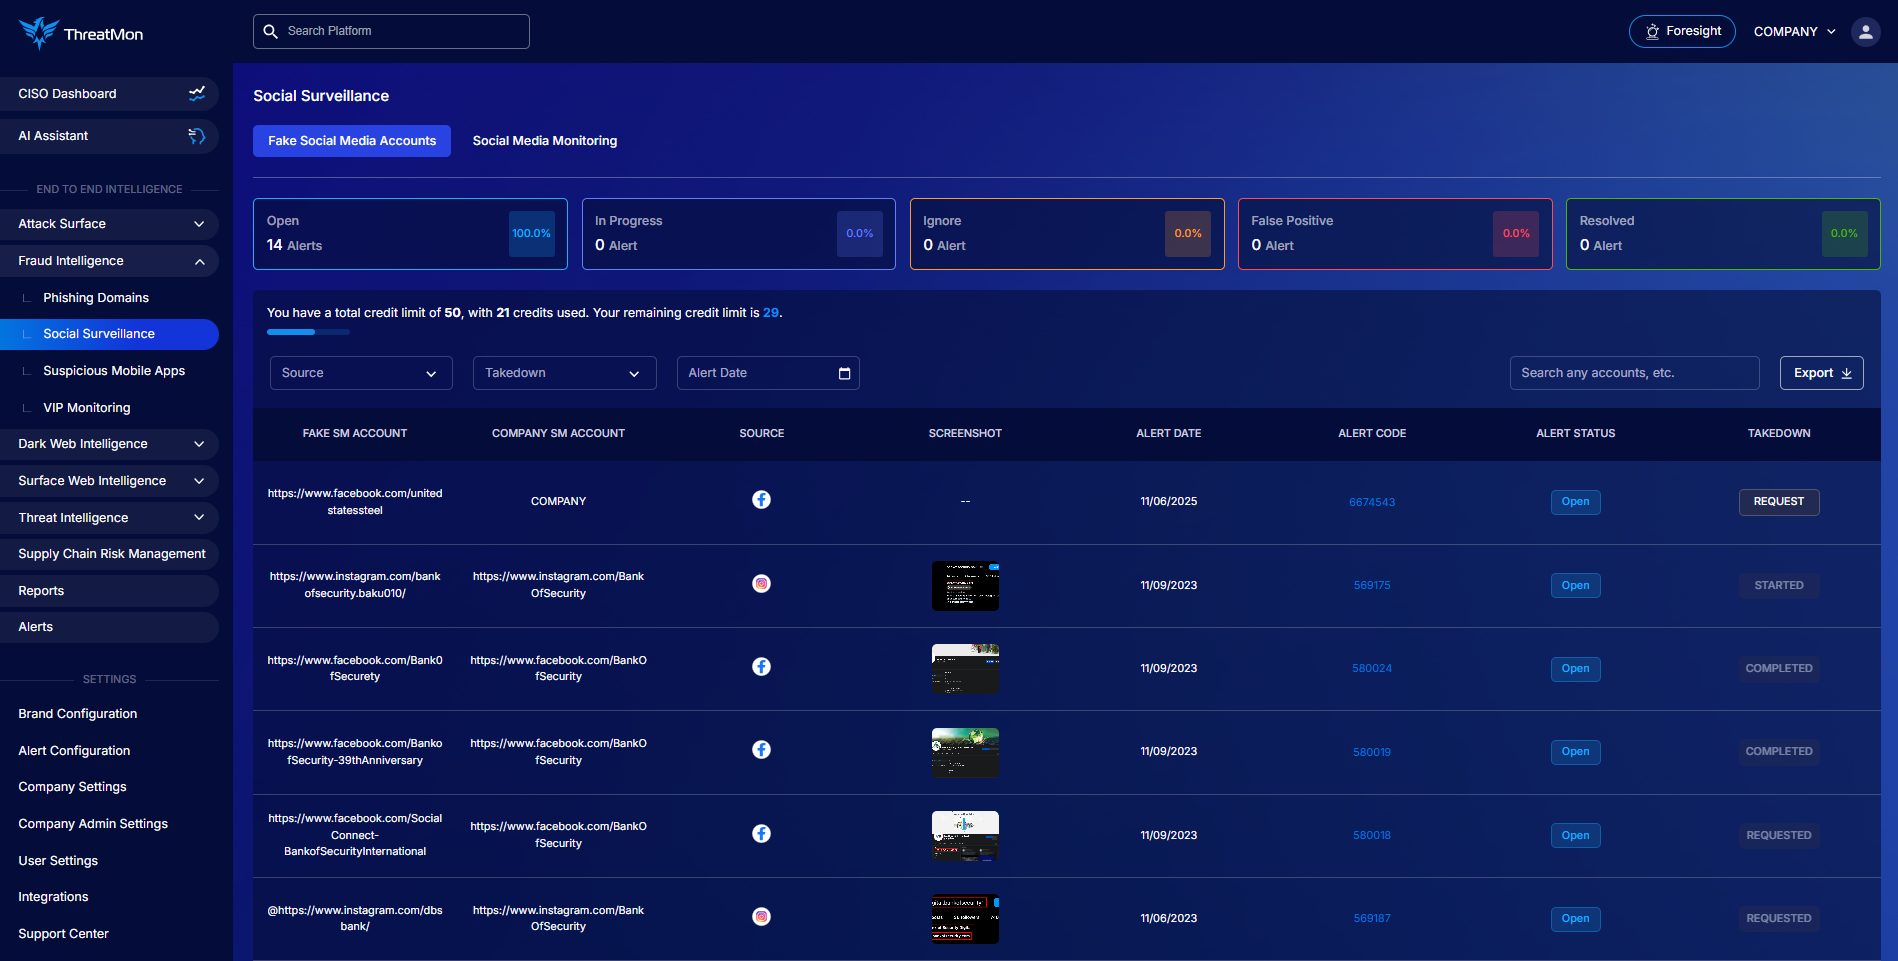Click the CISO Dashboard chart icon
The width and height of the screenshot is (1898, 961).
coord(197,93)
